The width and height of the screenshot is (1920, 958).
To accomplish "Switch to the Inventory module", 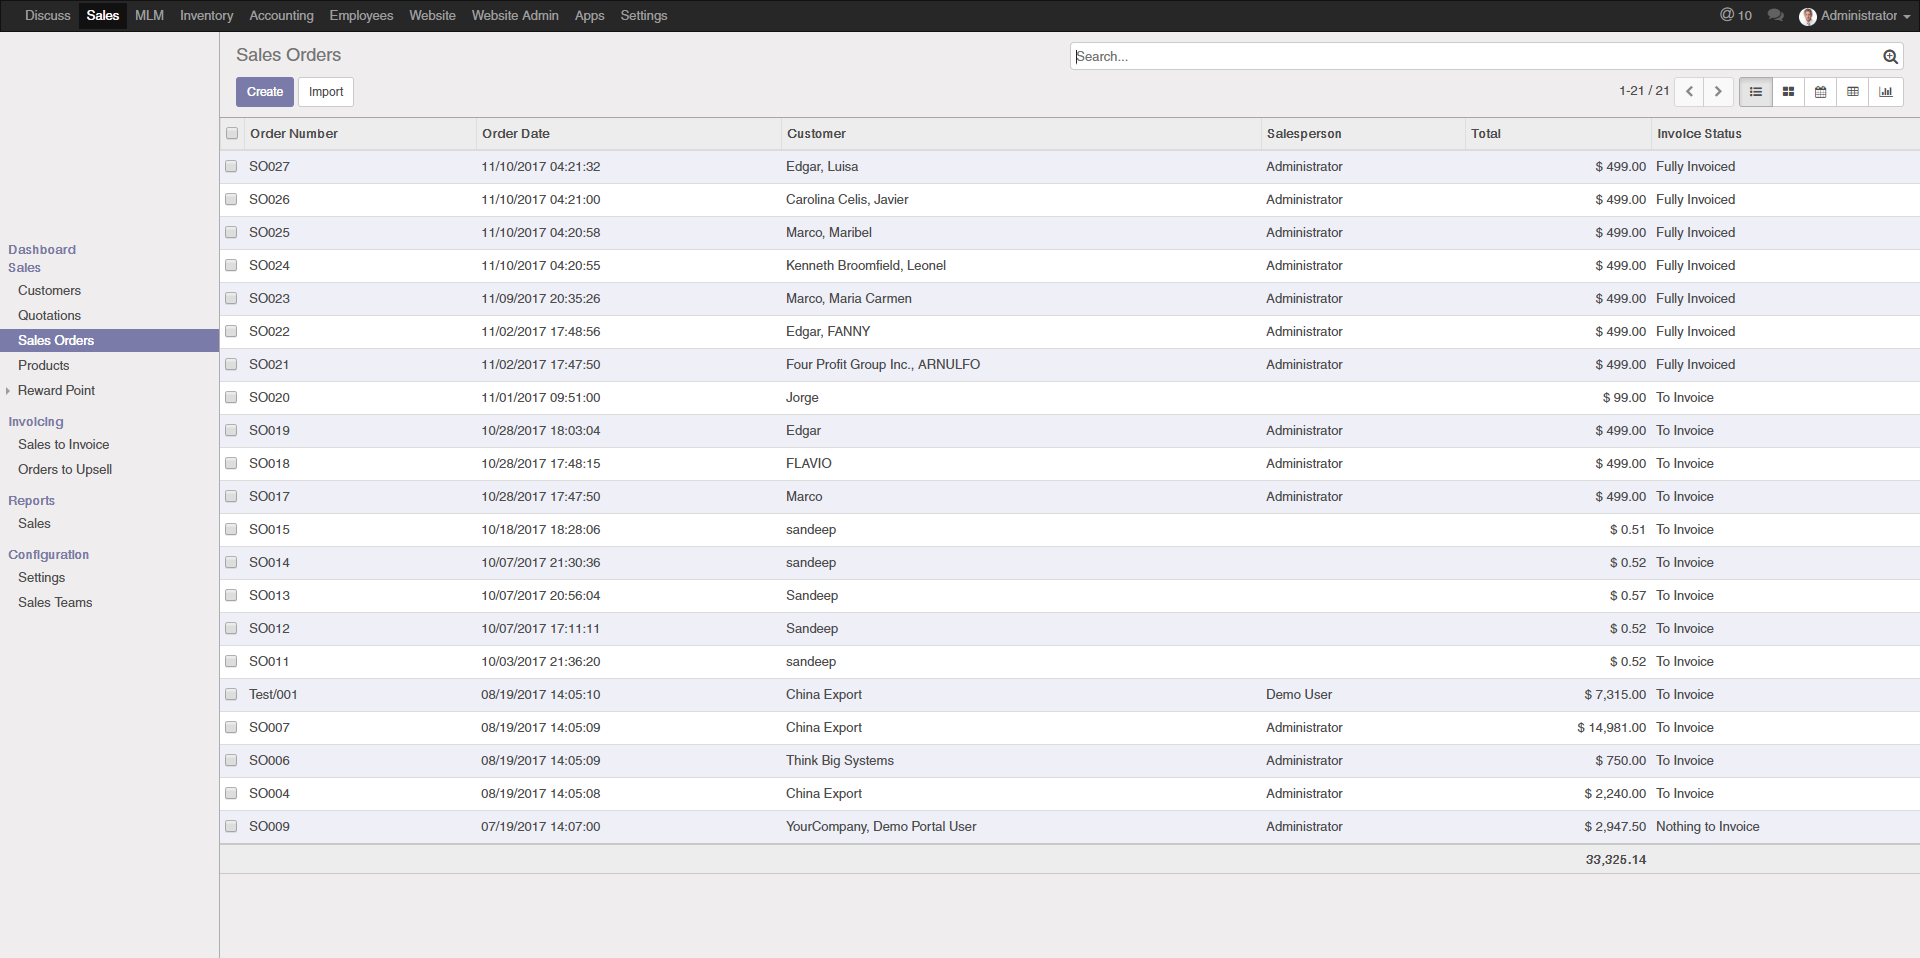I will tap(206, 15).
